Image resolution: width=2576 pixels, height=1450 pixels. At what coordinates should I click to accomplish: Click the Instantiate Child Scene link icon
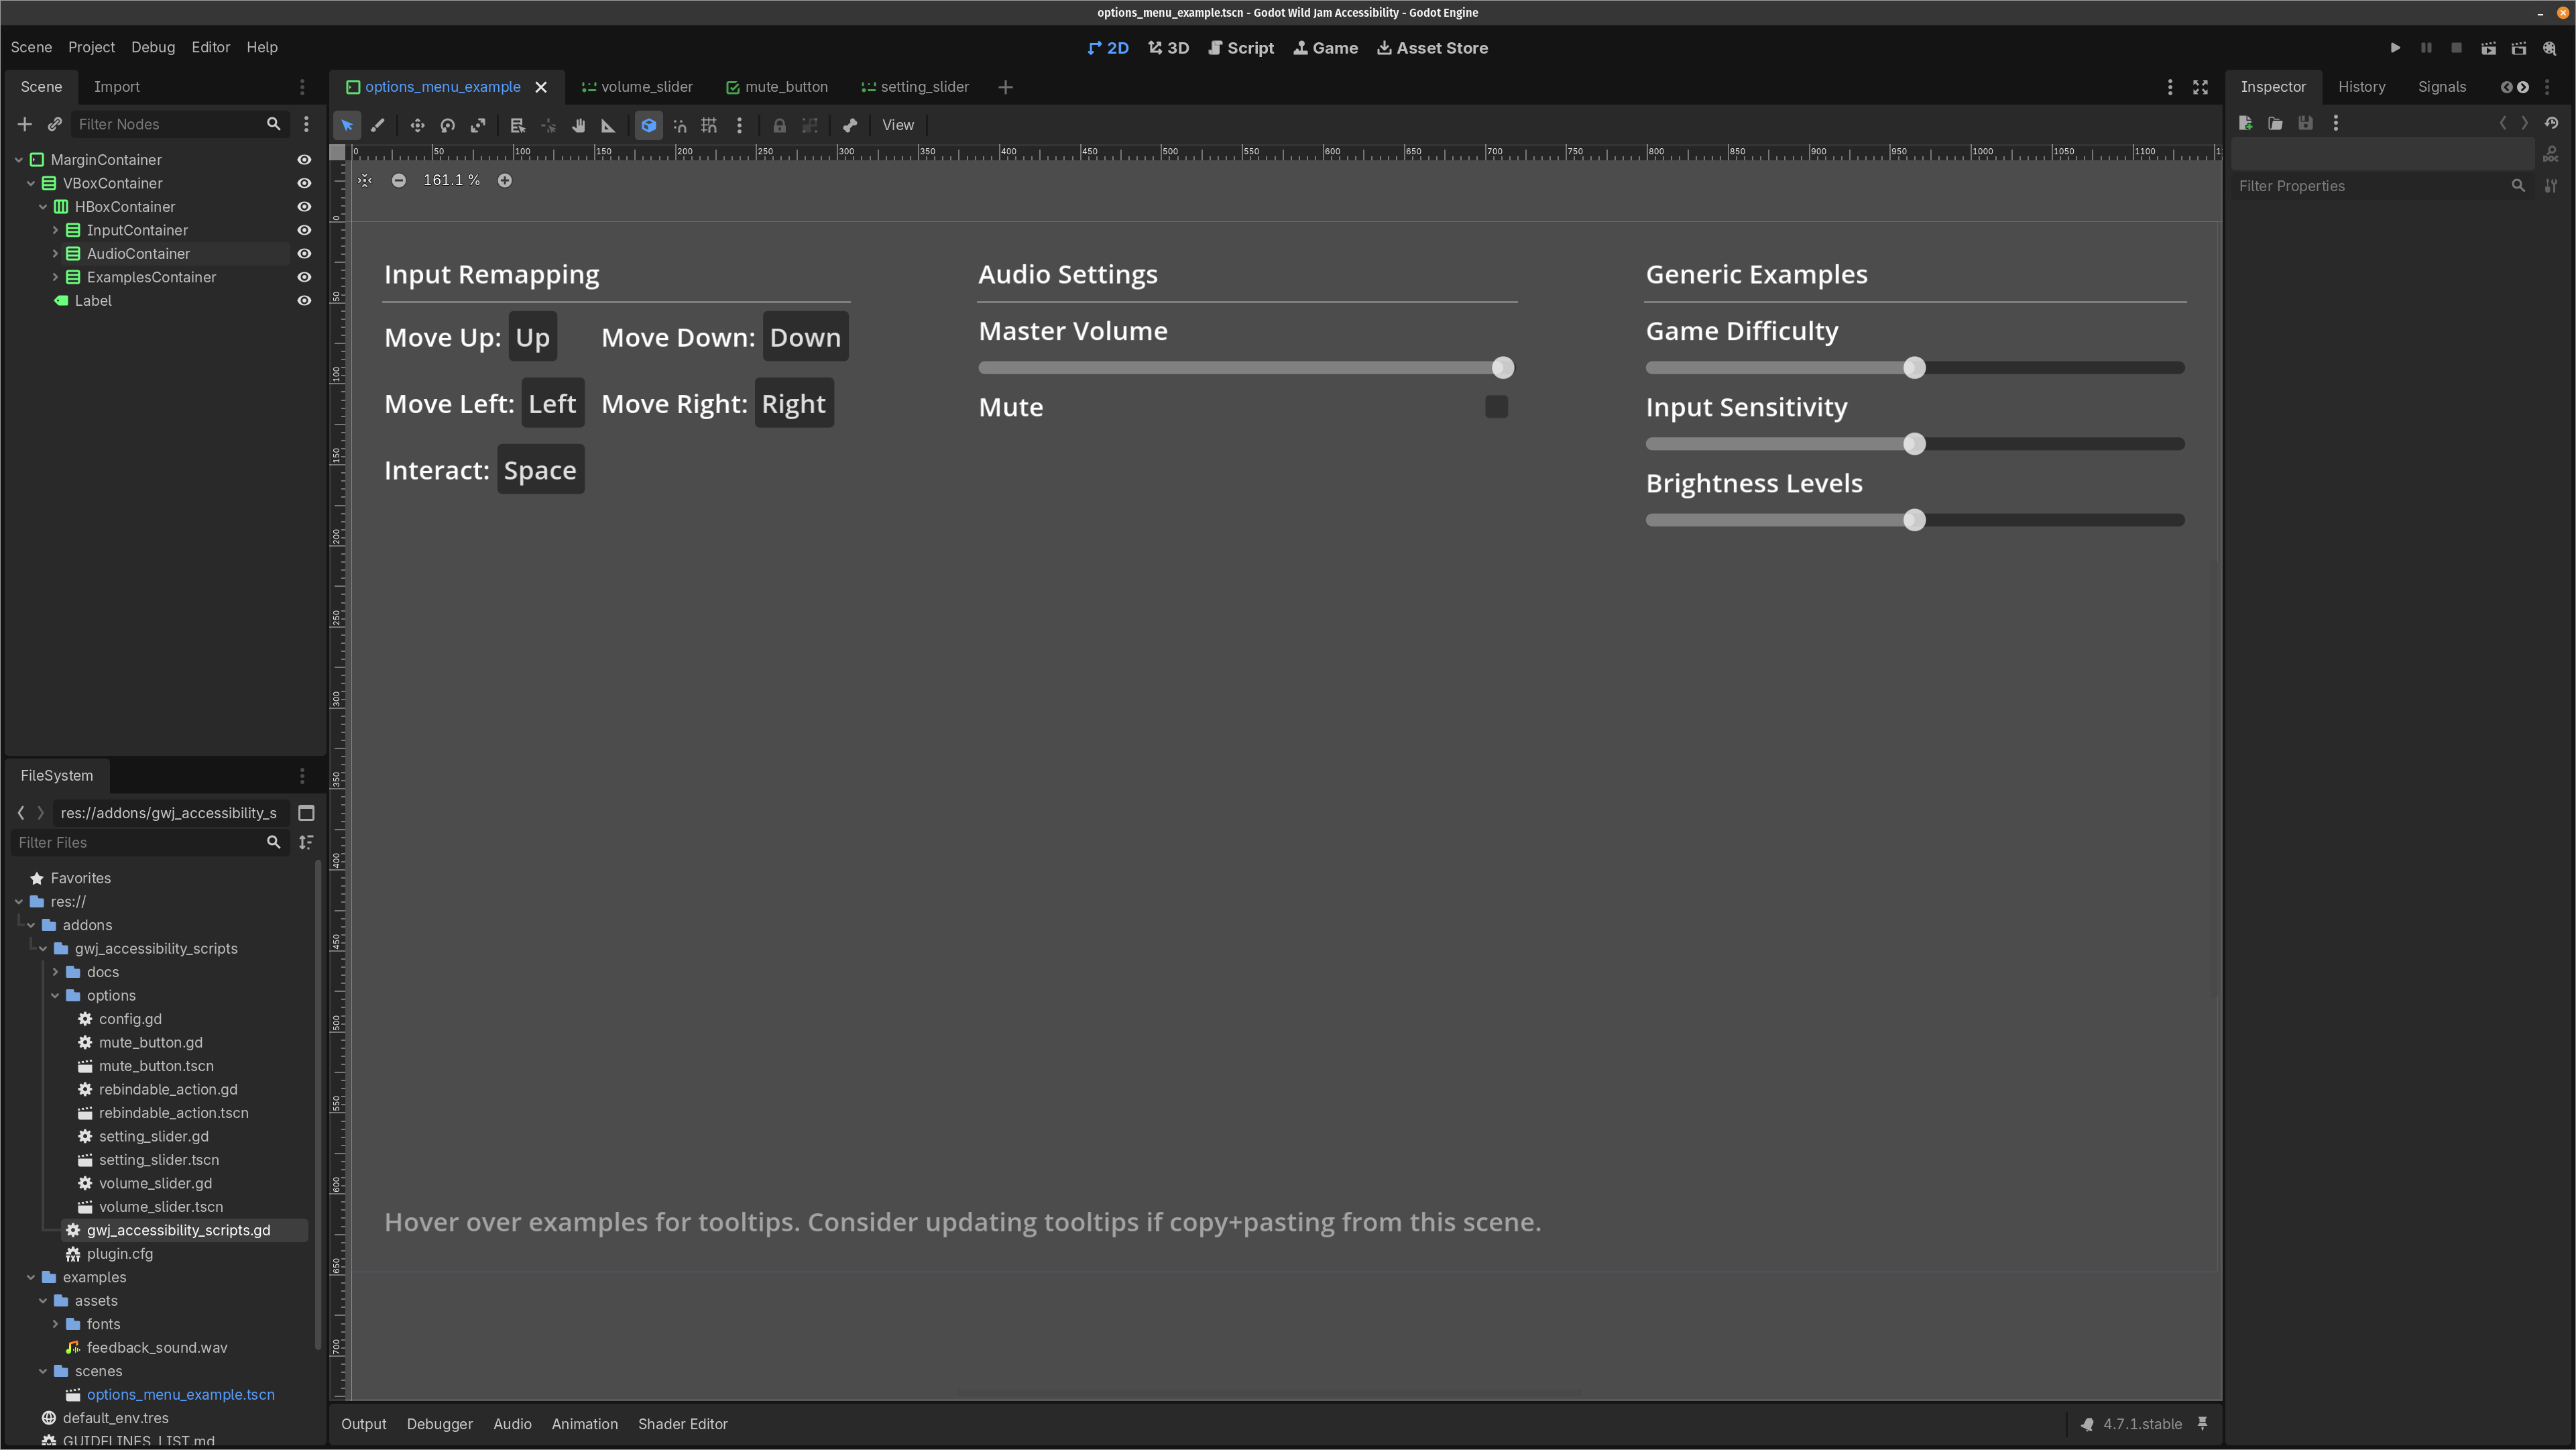click(x=55, y=124)
